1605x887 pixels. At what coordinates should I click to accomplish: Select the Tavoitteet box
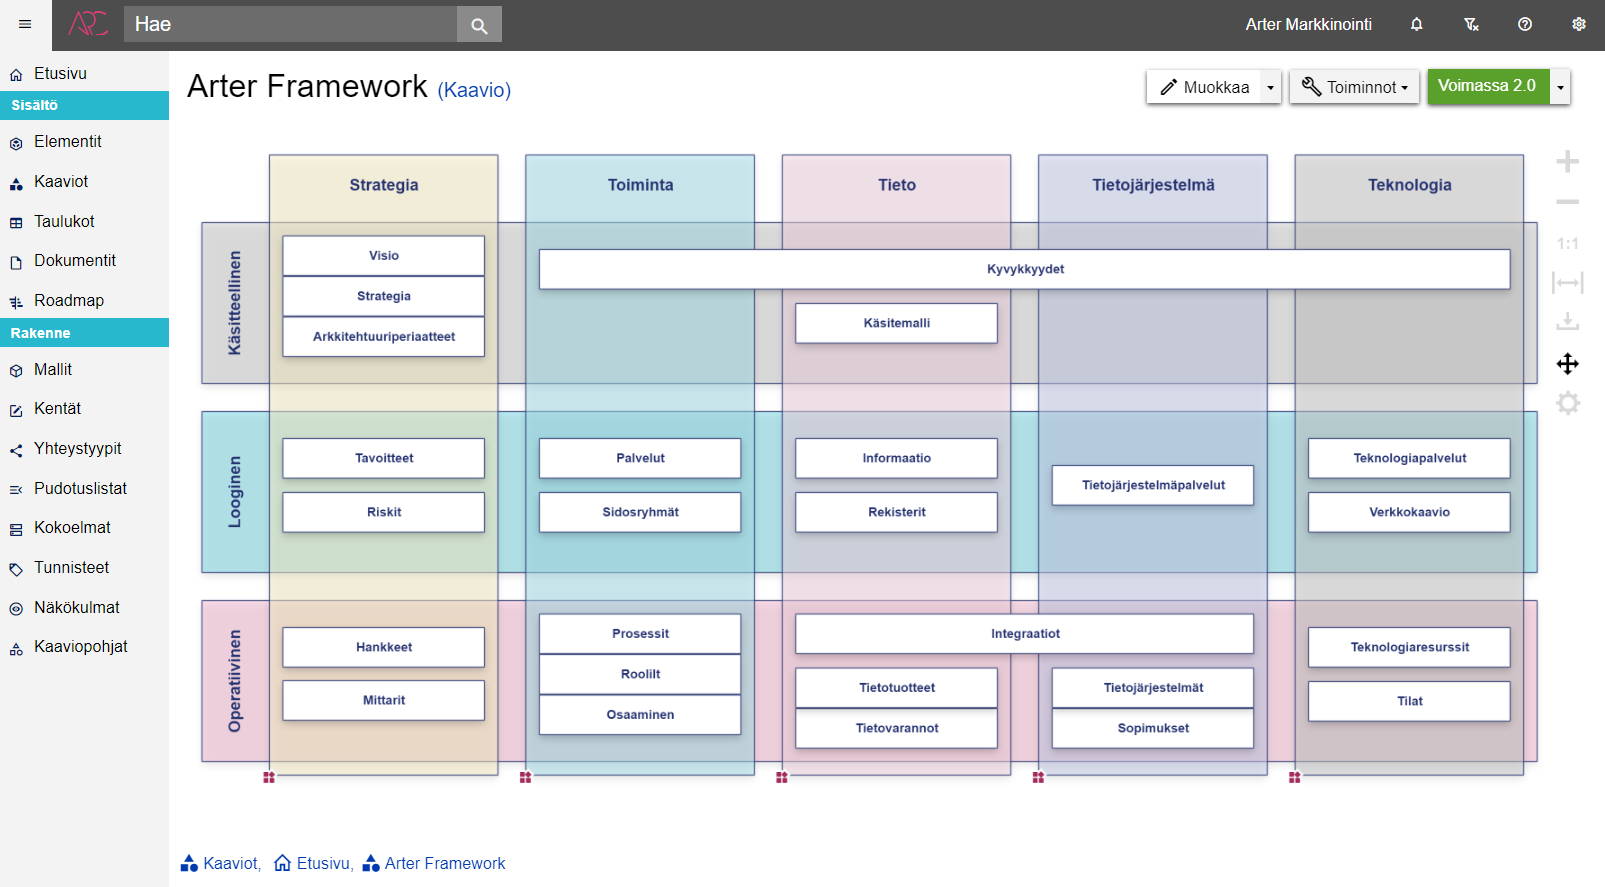click(384, 458)
